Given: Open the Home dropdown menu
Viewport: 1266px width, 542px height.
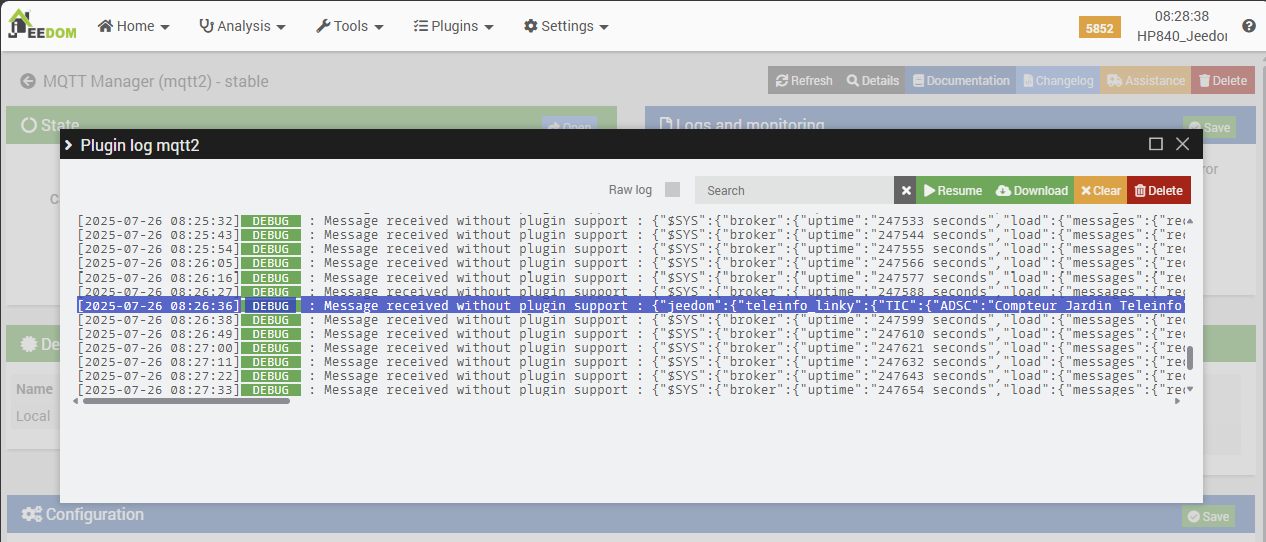Looking at the screenshot, I should (x=133, y=26).
